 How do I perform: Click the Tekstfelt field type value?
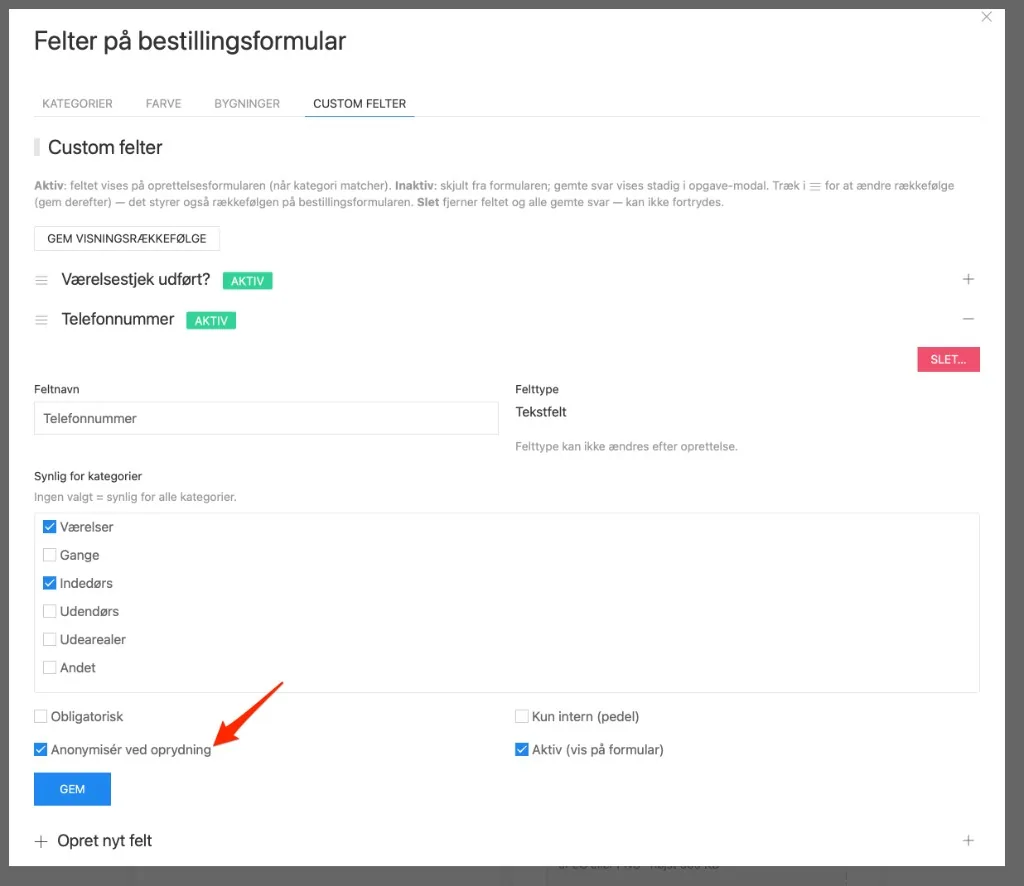coord(541,412)
